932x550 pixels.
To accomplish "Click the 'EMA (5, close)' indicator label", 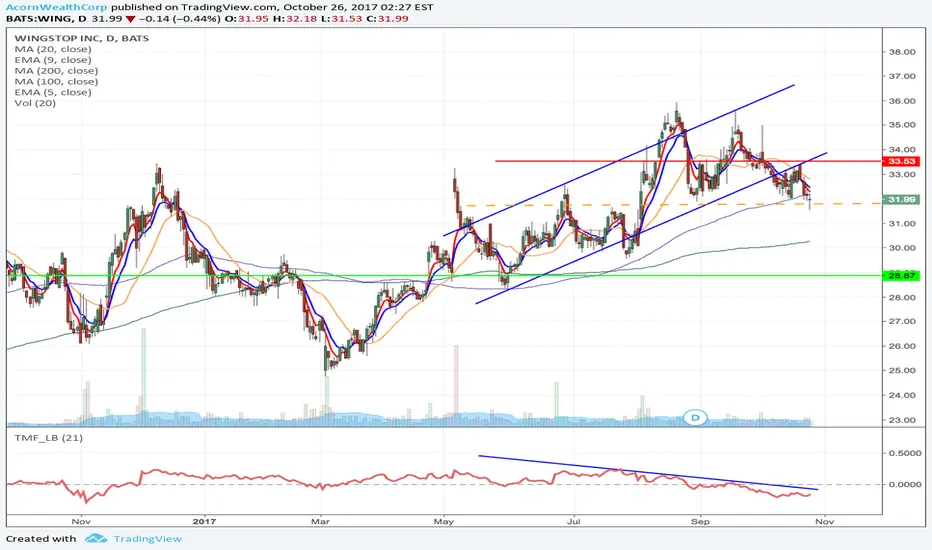I will tap(53, 92).
